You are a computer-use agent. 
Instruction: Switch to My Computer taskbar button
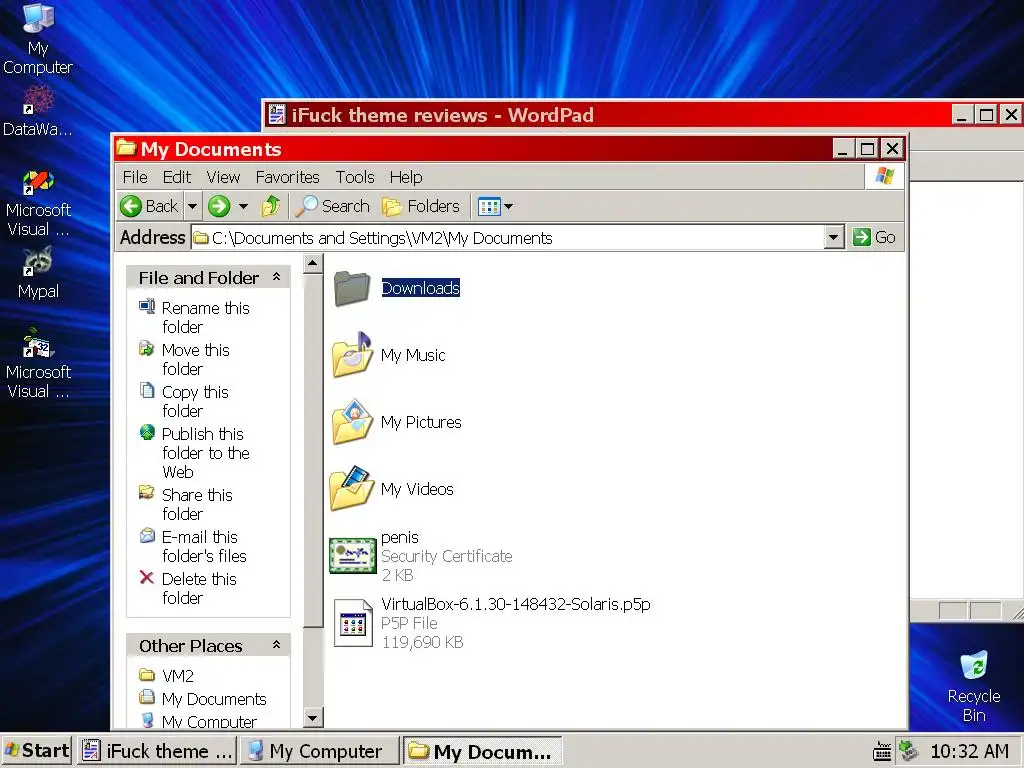point(319,751)
